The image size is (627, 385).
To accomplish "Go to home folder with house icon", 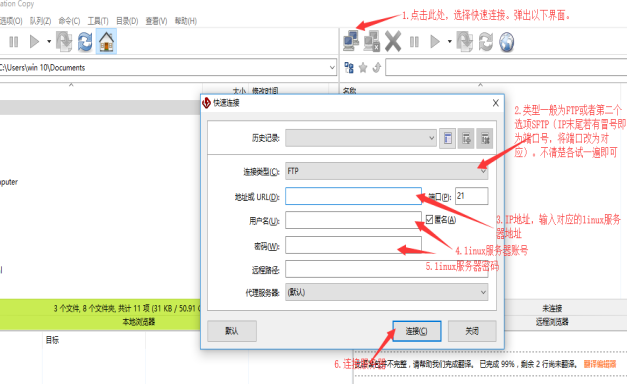I will (x=106, y=41).
